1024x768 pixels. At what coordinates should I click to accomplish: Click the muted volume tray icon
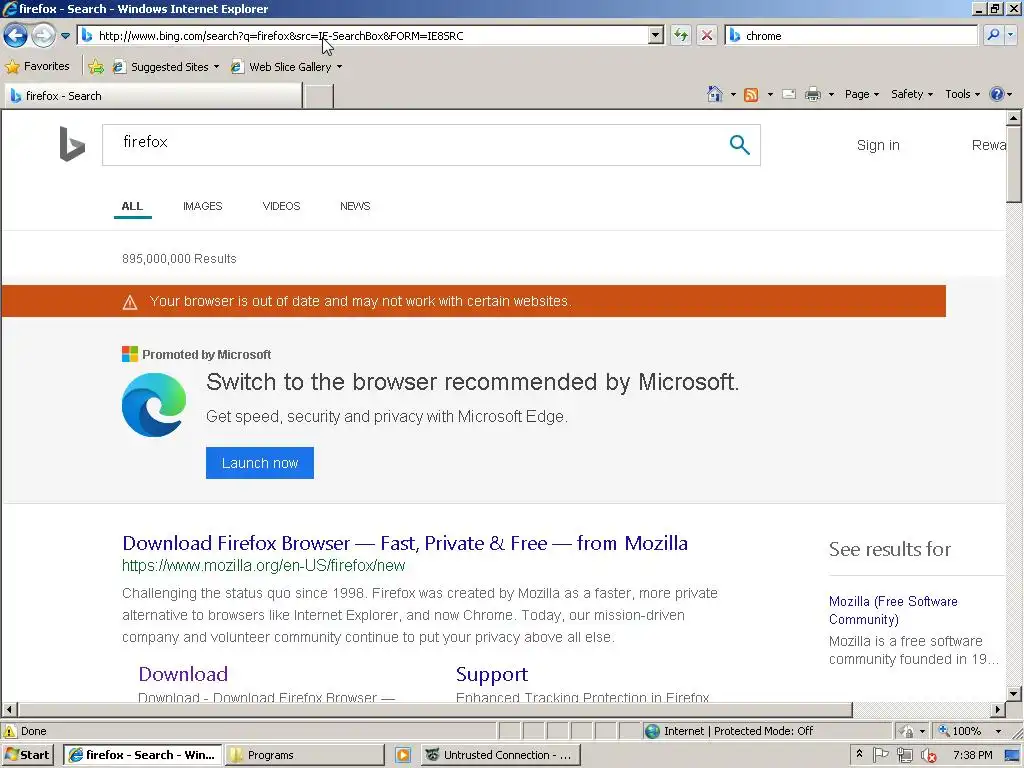click(x=928, y=756)
